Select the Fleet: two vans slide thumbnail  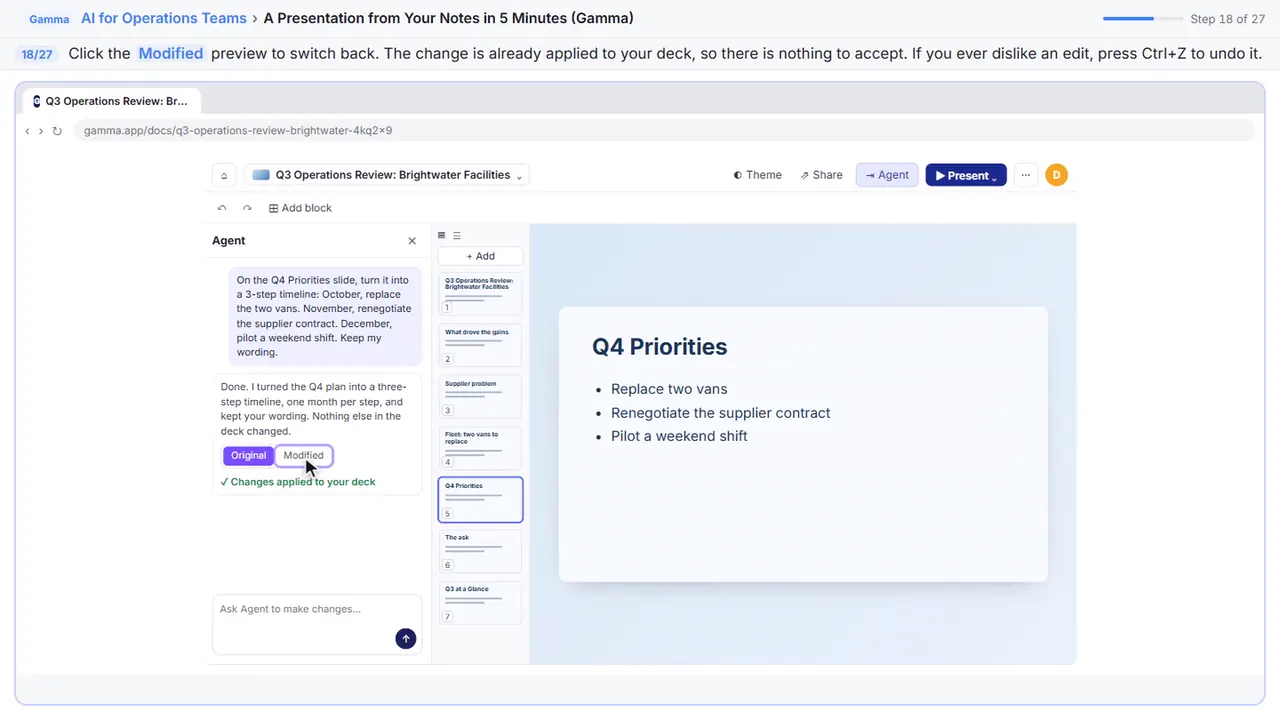(480, 448)
